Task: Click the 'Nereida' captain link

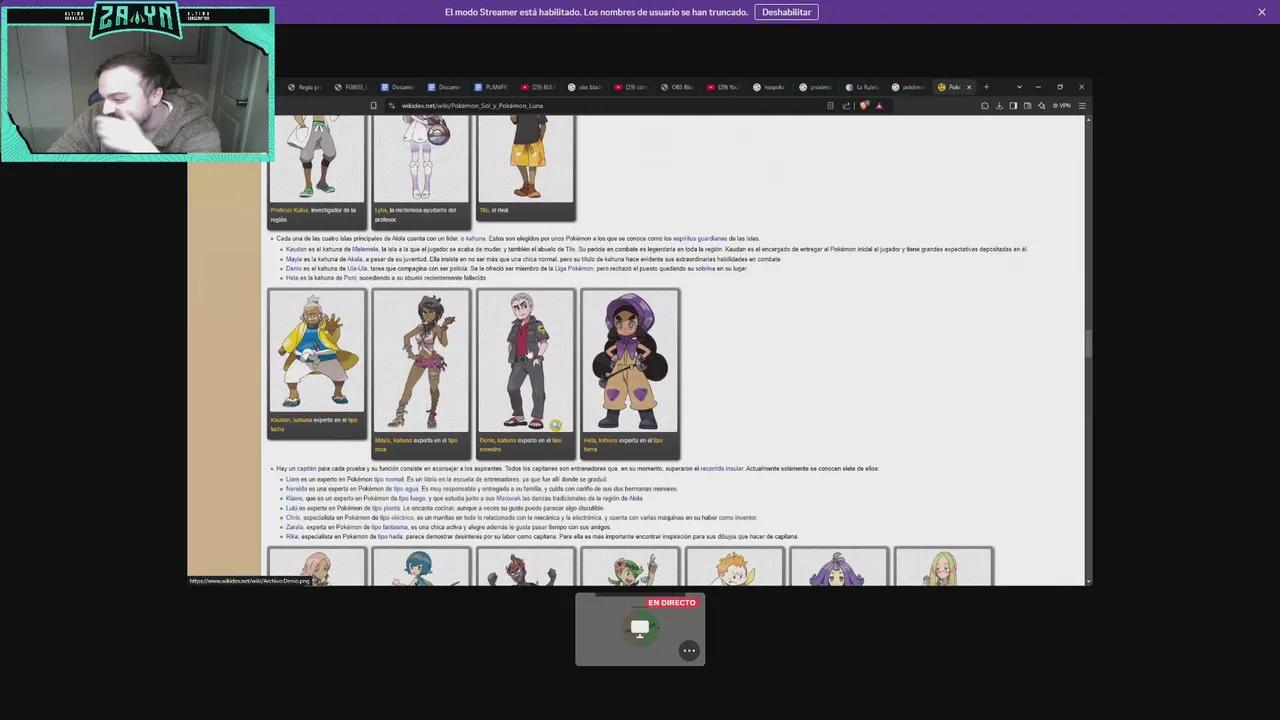Action: pos(296,489)
